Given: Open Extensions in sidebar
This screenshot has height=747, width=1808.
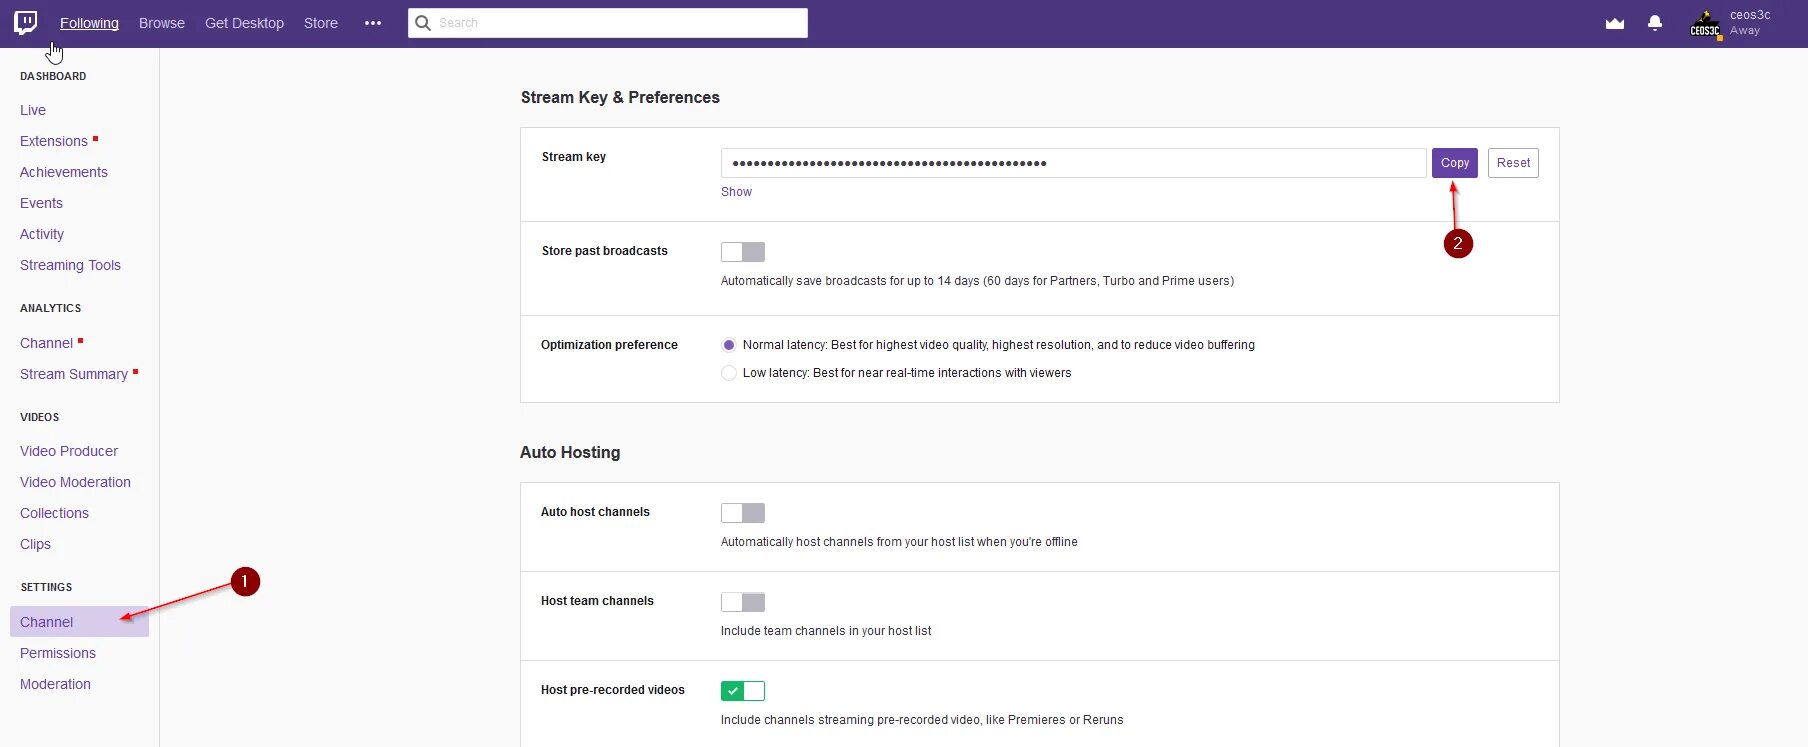Looking at the screenshot, I should [x=54, y=141].
